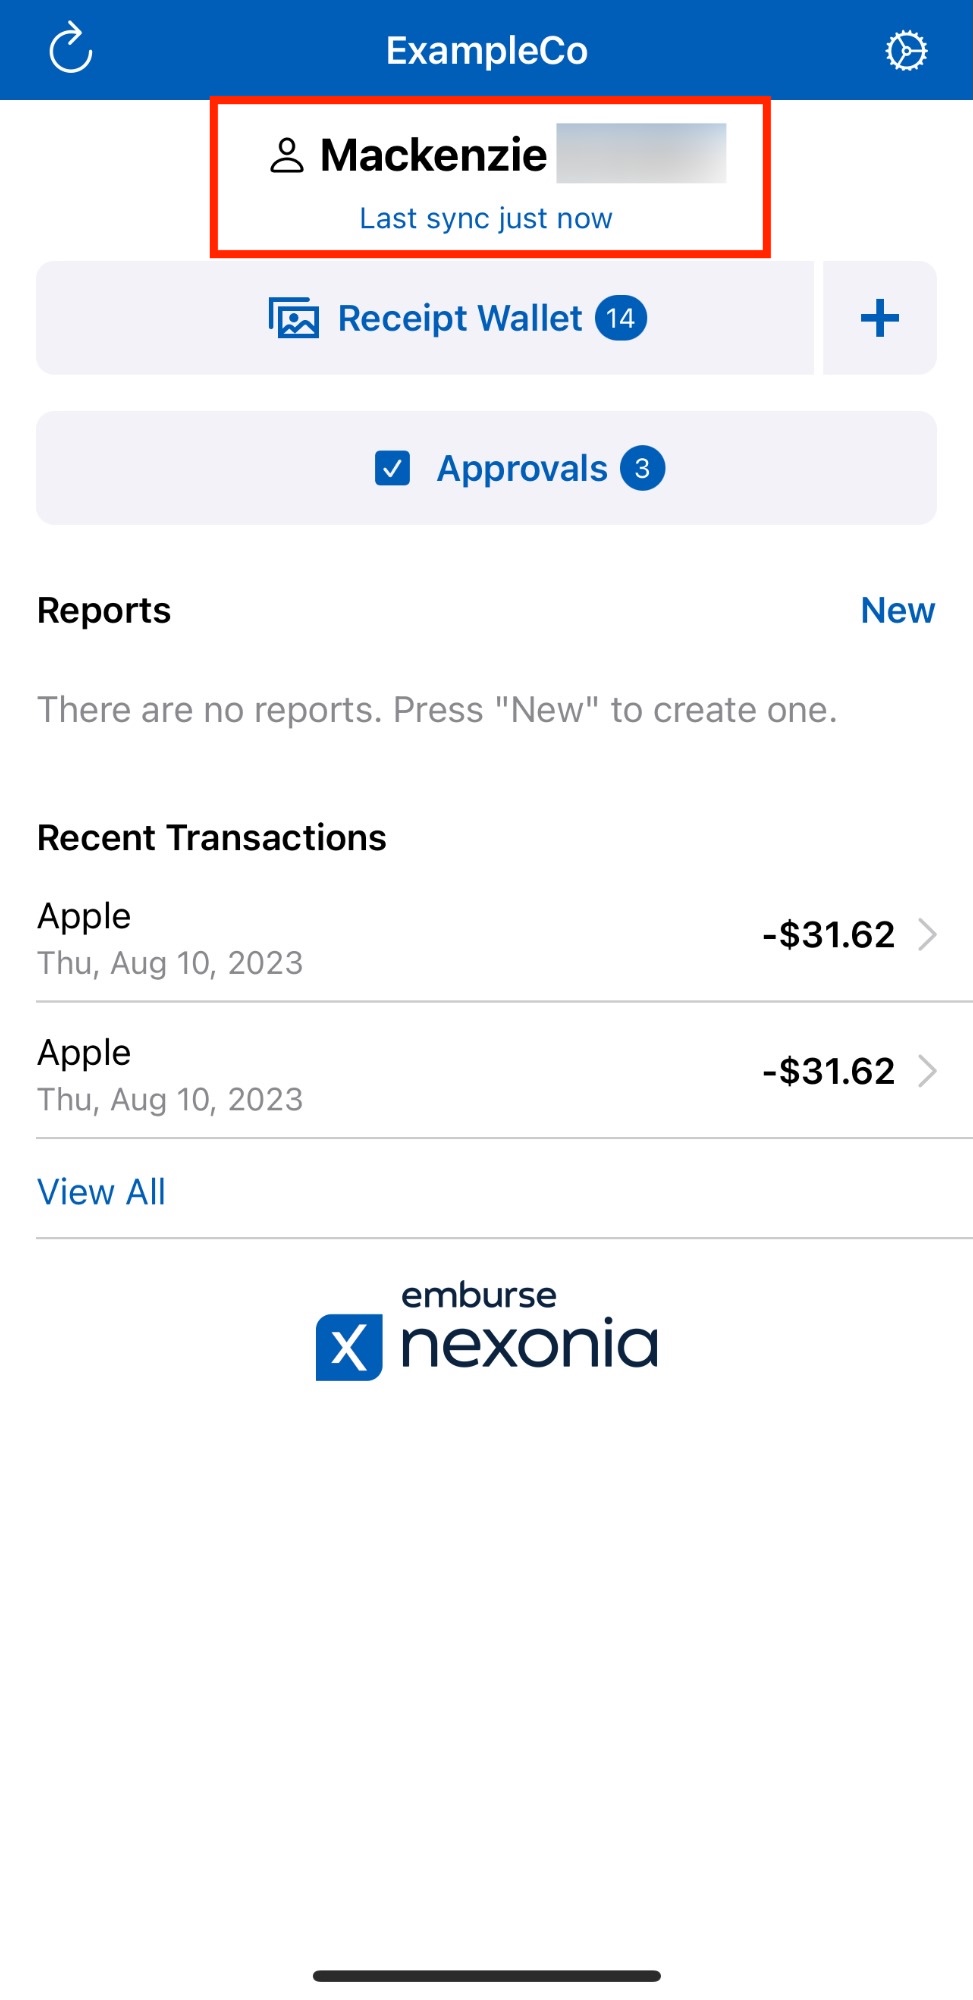Expand first Apple transaction chevron
Image resolution: width=973 pixels, height=2000 pixels.
coord(928,935)
